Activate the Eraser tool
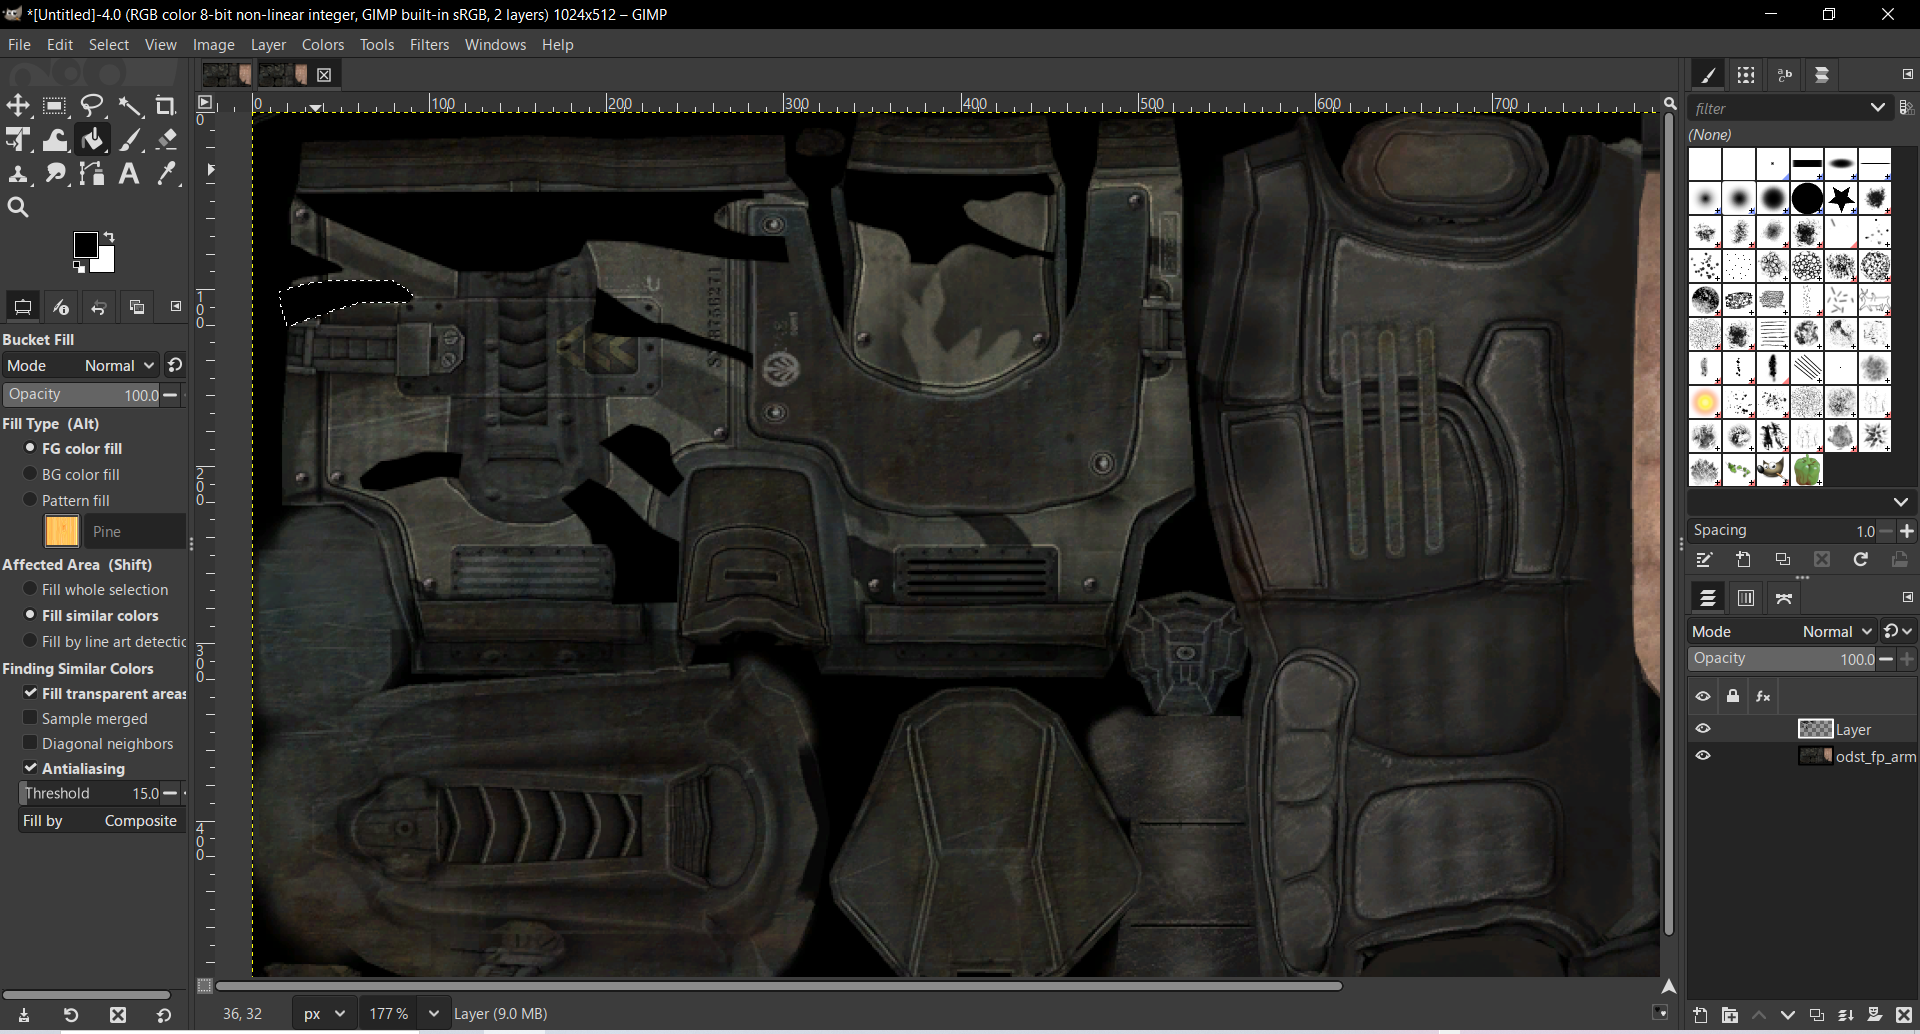Viewport: 1920px width, 1034px height. 166,139
